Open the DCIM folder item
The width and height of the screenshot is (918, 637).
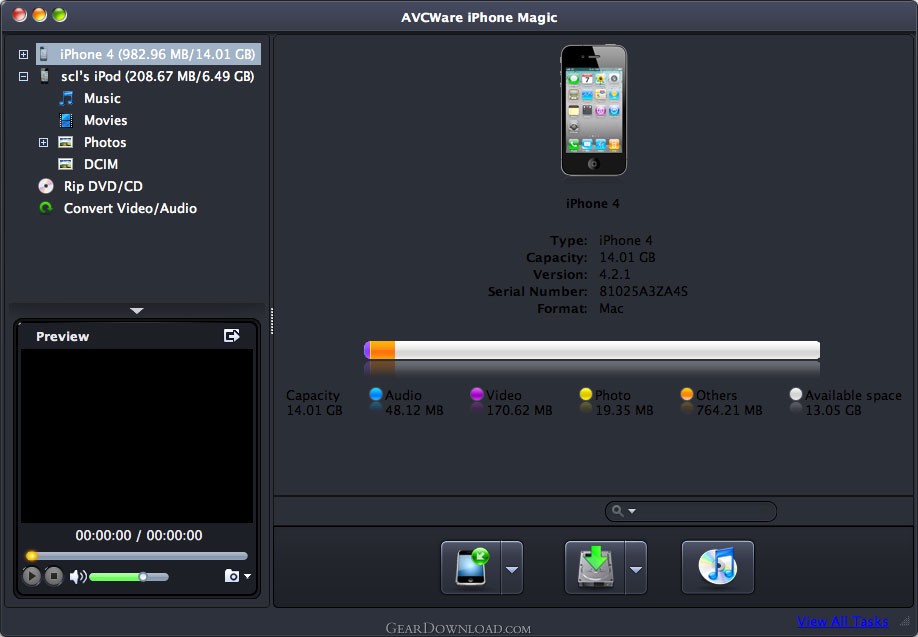[x=101, y=165]
